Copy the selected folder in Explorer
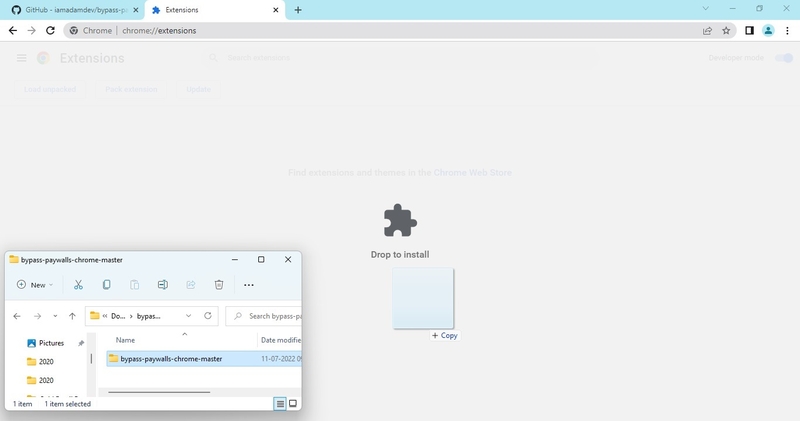Screen dimensions: 800x421 coord(106,285)
